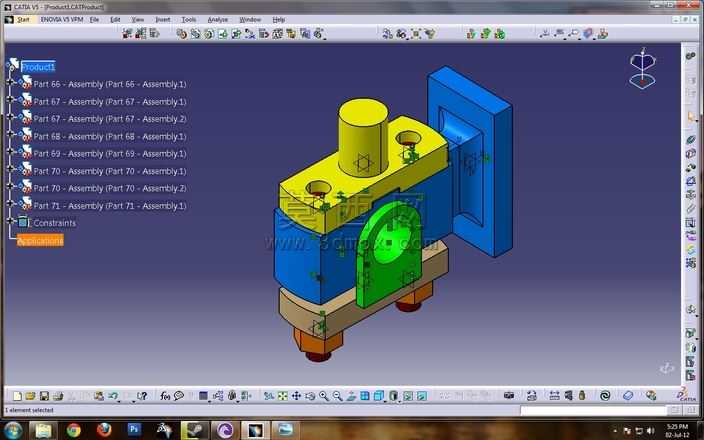This screenshot has height=440, width=704.
Task: Expand the Part 69 - Assembly node
Action: tap(9, 151)
